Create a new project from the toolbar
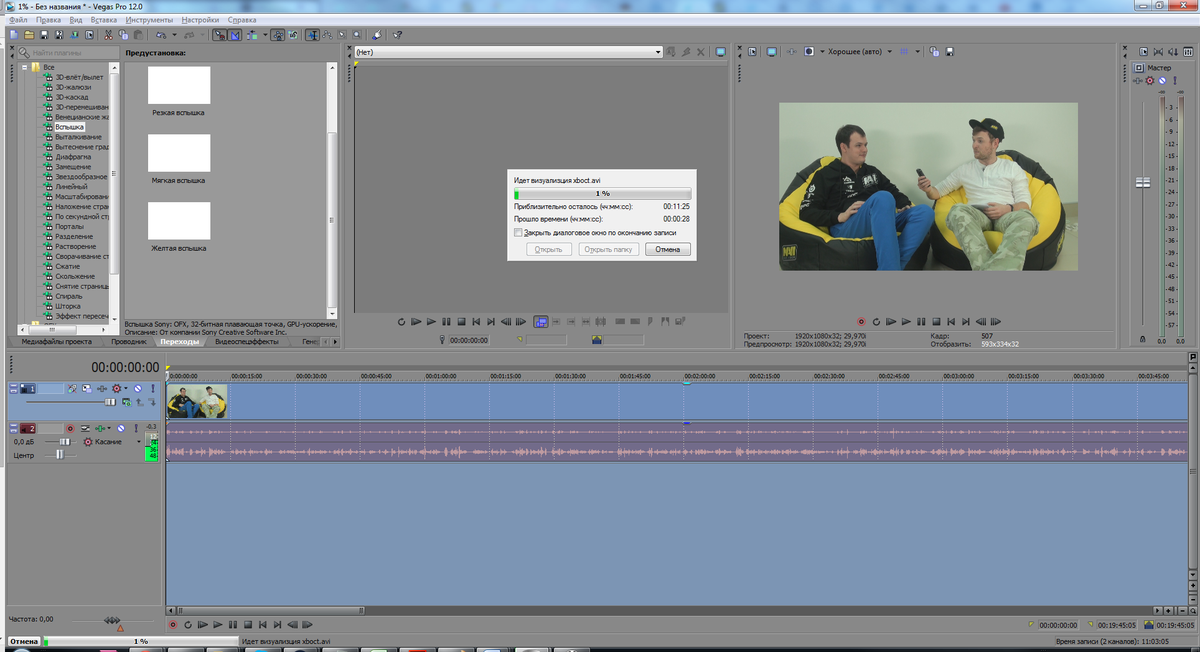 [13, 34]
